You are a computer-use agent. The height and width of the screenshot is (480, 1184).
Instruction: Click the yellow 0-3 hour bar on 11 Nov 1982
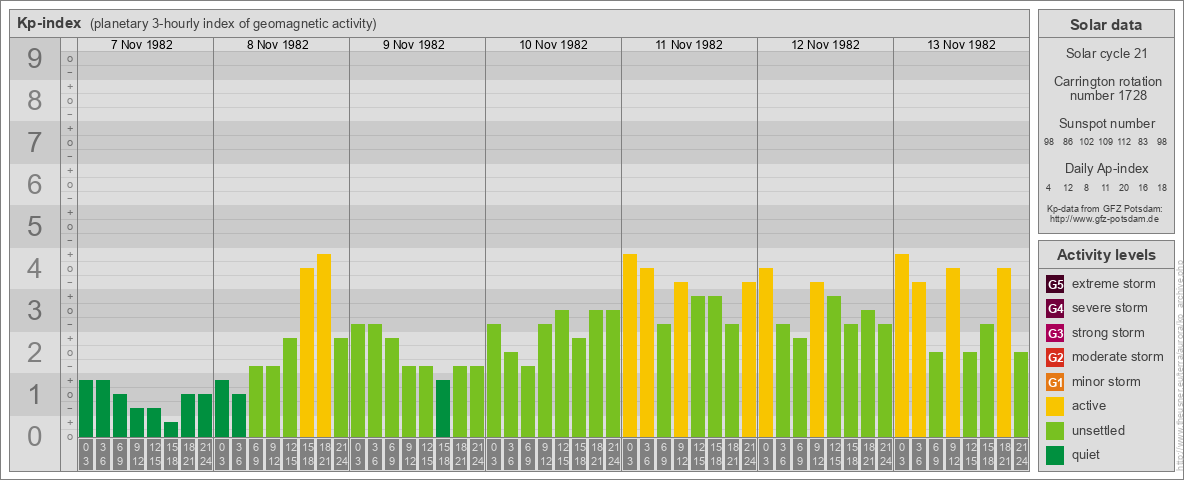point(630,346)
